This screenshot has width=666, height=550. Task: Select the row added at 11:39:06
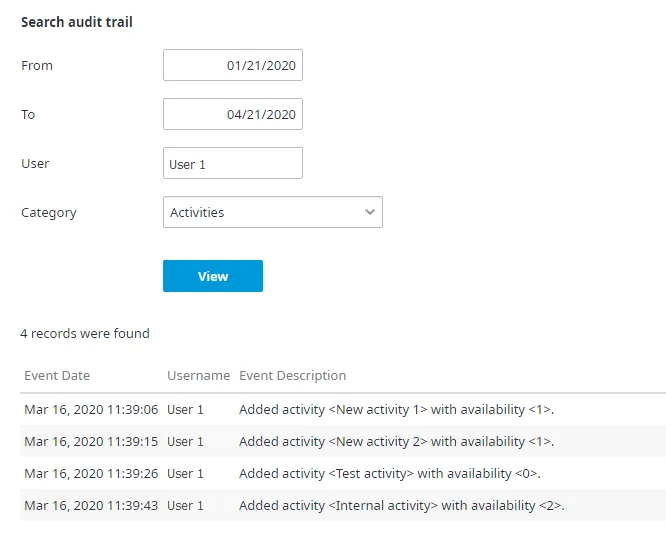tap(343, 409)
